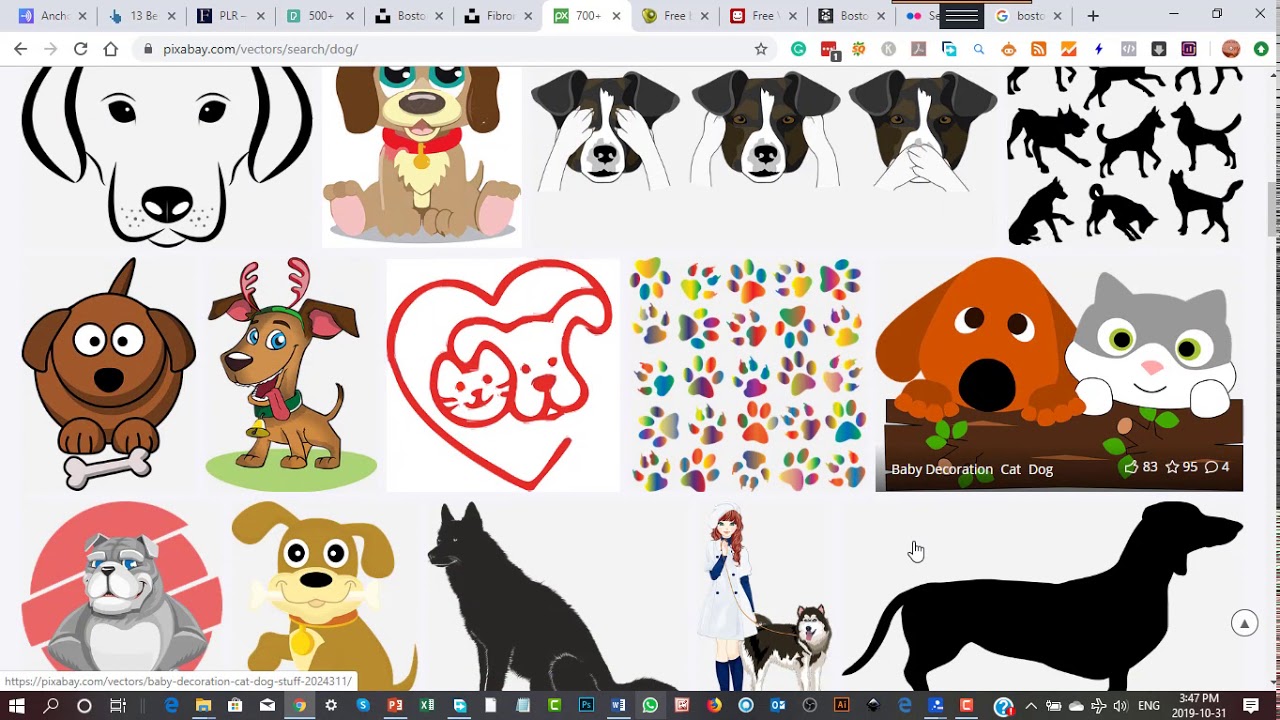1280x720 pixels.
Task: Click the blue lightning bolt extension
Action: point(1098,48)
